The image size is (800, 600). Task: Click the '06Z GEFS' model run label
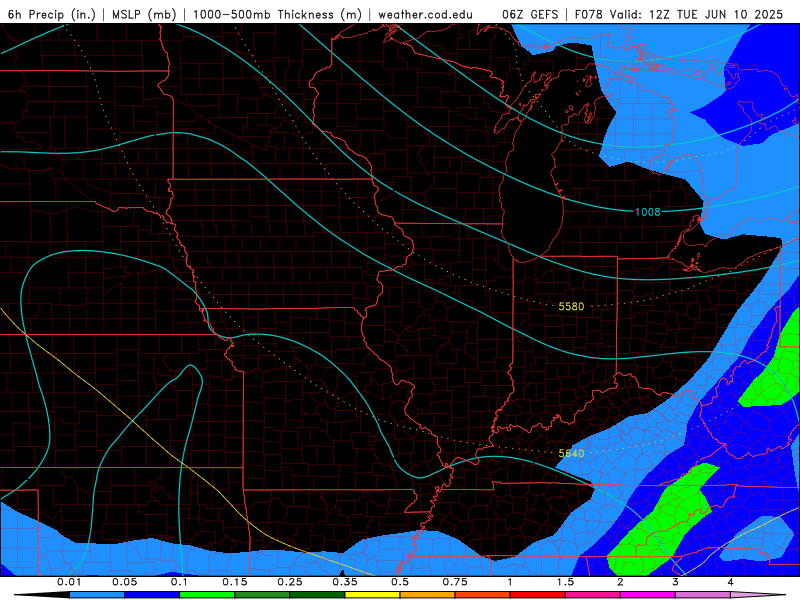[530, 15]
